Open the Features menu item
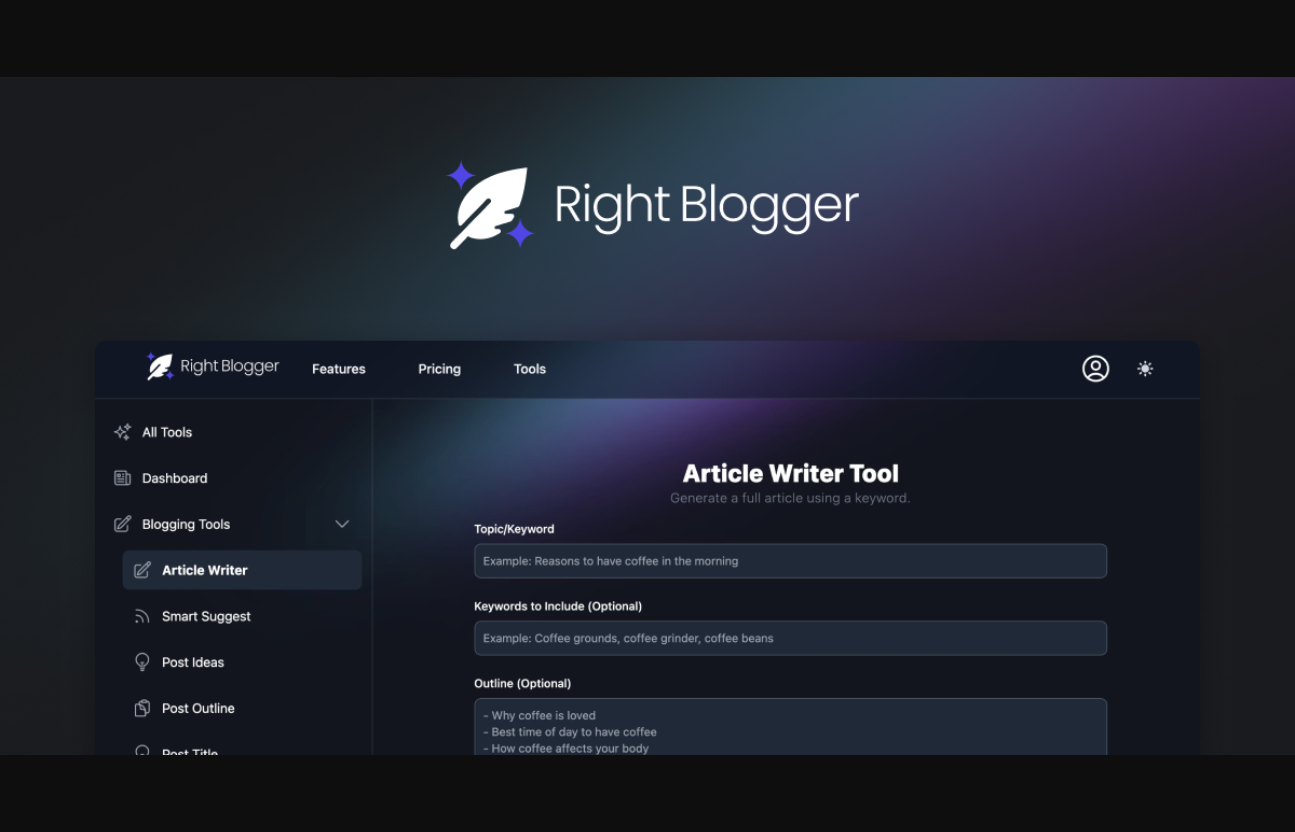The width and height of the screenshot is (1295, 832). pyautogui.click(x=338, y=369)
